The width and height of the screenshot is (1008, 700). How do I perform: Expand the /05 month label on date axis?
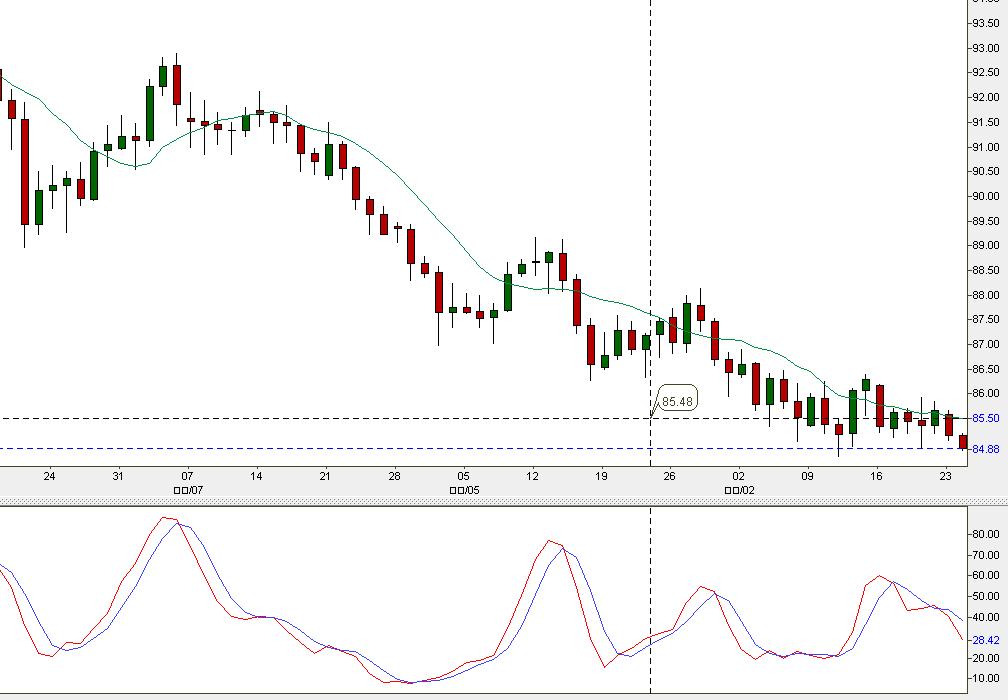click(463, 489)
